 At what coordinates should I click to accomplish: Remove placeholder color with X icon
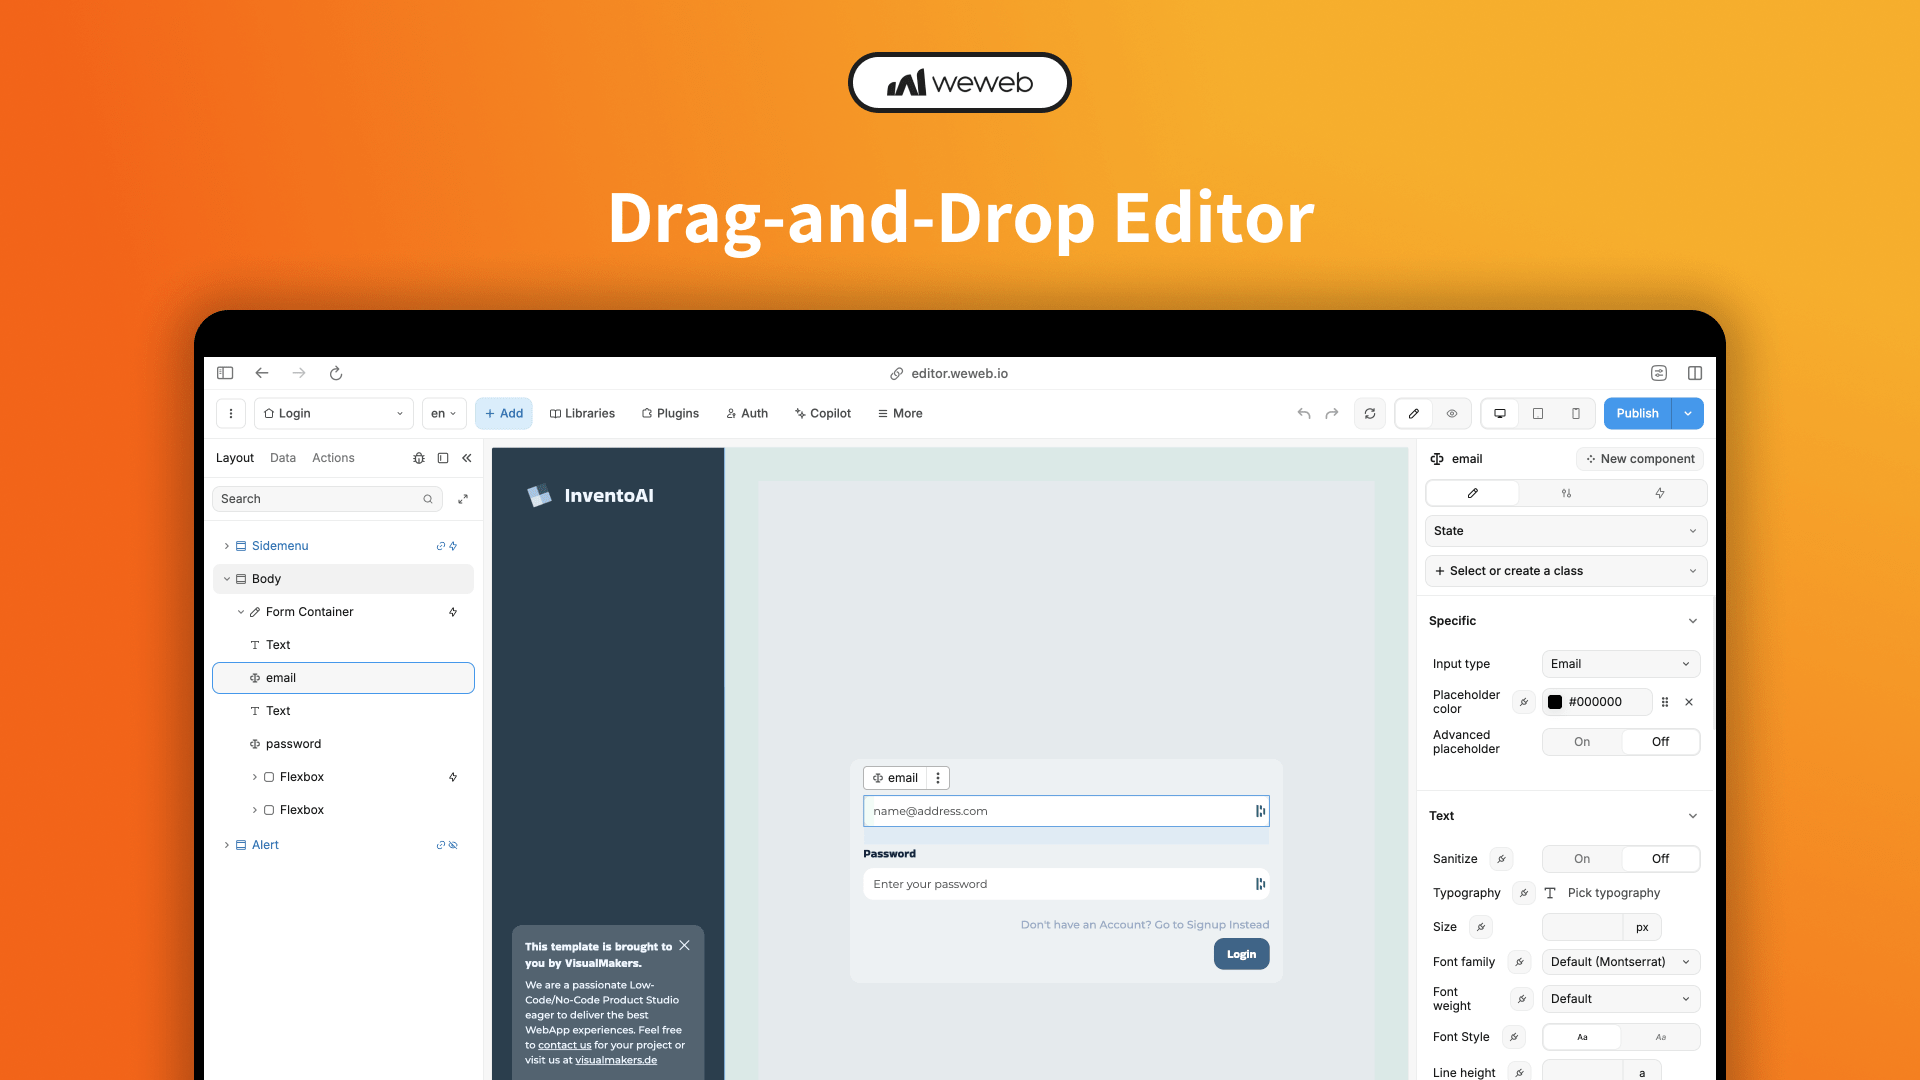click(x=1689, y=702)
